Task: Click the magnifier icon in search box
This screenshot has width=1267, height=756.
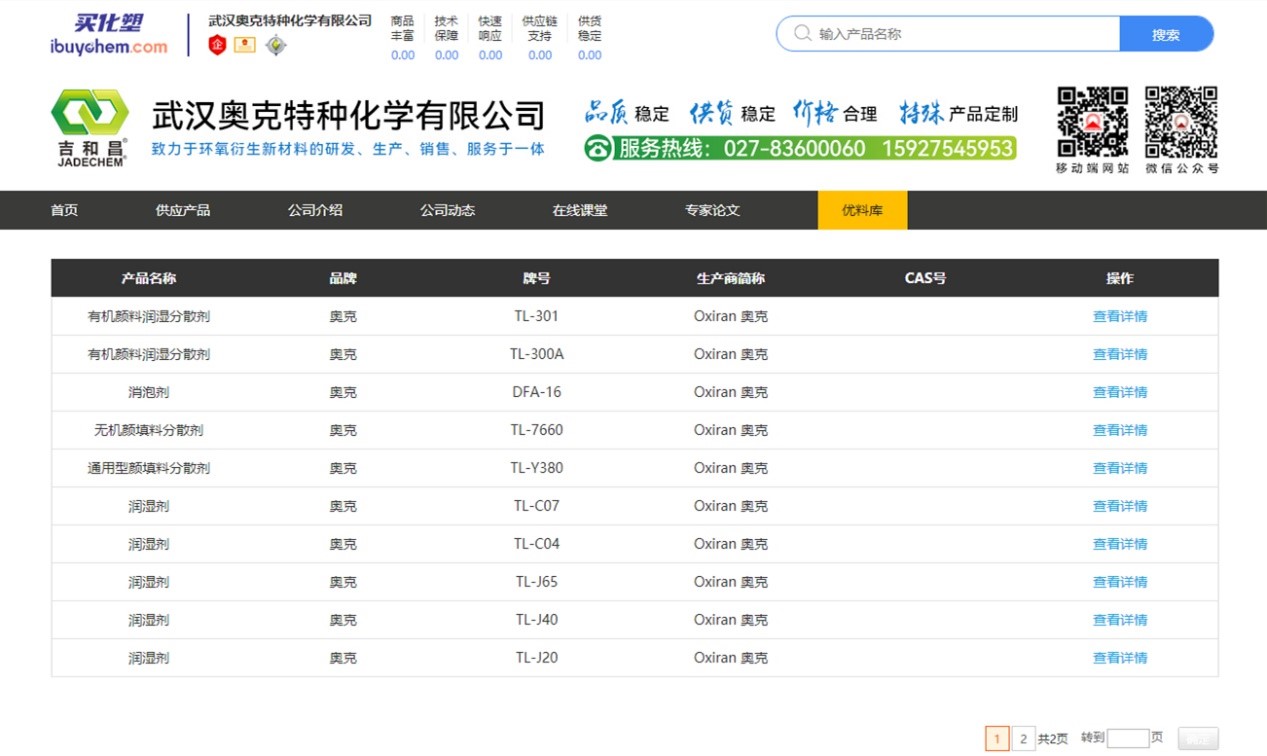Action: (802, 33)
